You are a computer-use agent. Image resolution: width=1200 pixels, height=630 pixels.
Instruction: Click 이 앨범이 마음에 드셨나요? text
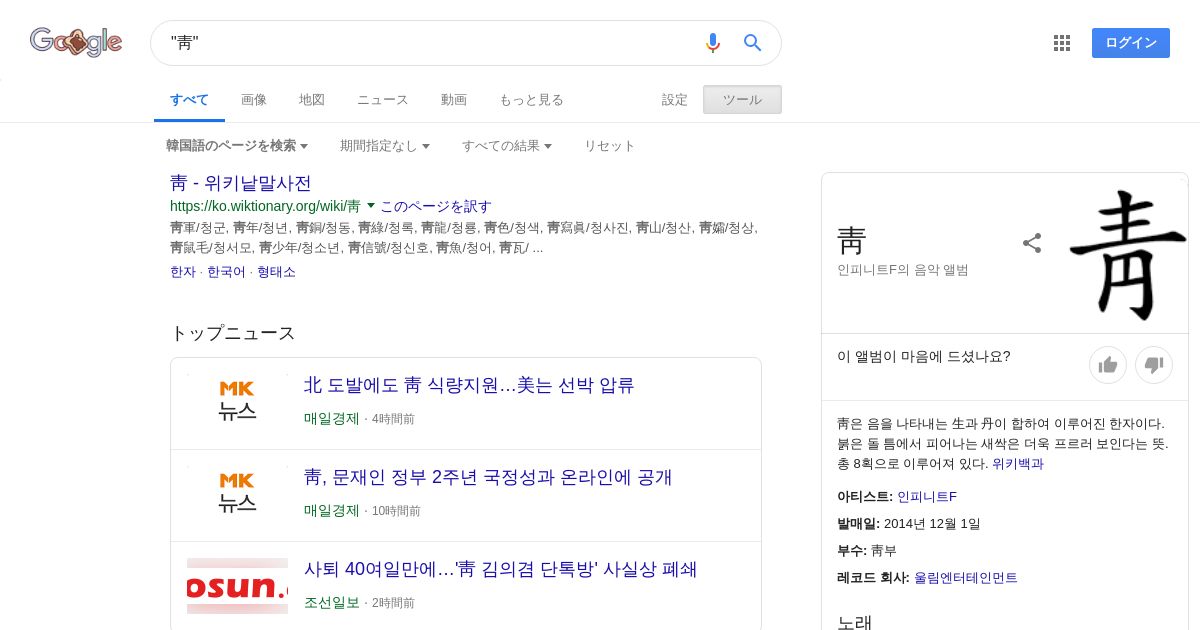click(x=924, y=356)
